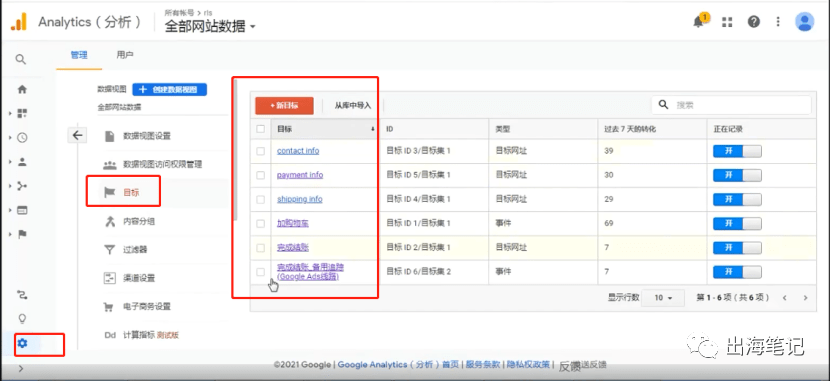Open the payment info goal link
Viewport: 831px width, 382px height.
pyautogui.click(x=300, y=175)
